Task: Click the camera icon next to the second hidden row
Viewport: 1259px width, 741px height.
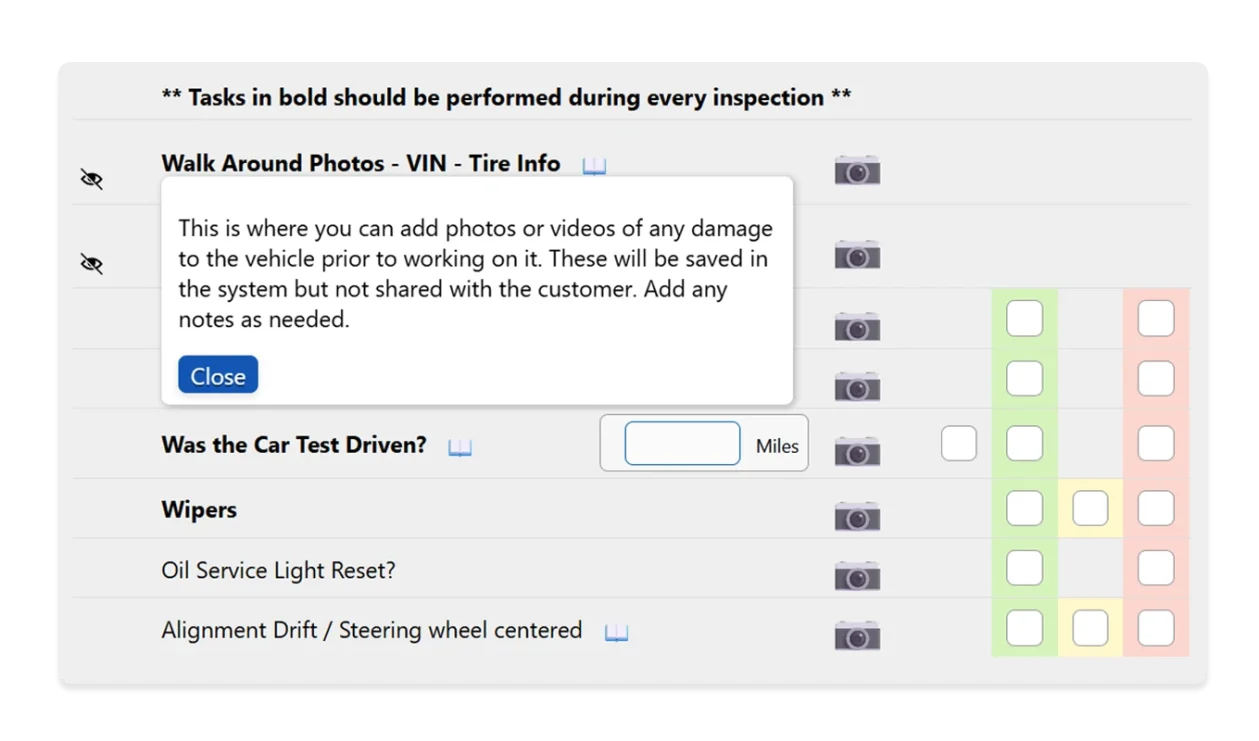Action: tap(856, 255)
